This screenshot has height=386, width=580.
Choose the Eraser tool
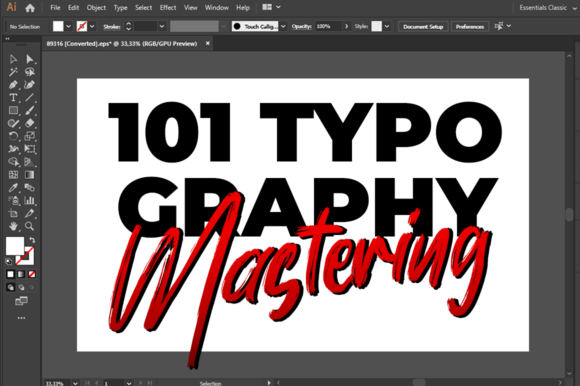click(x=30, y=123)
